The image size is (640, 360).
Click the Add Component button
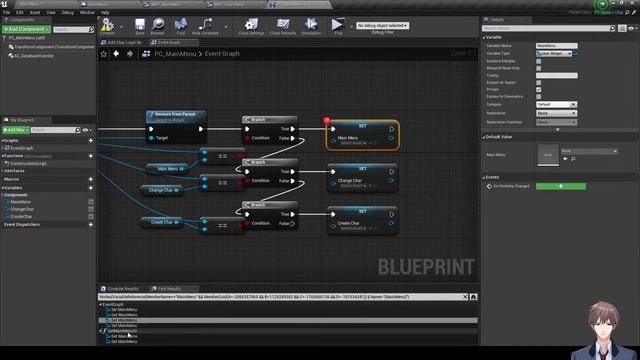point(27,29)
